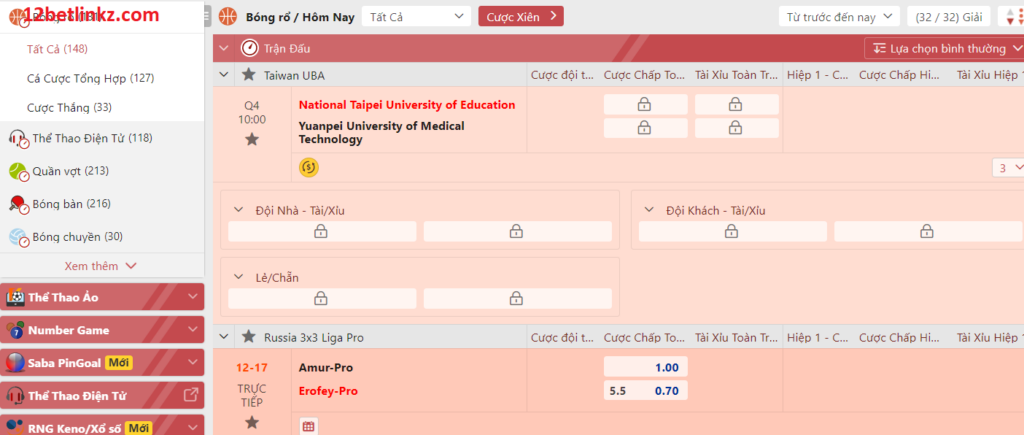Favorite the Taiwan UBA league star
Screen dimensions: 1024x435
click(249, 75)
